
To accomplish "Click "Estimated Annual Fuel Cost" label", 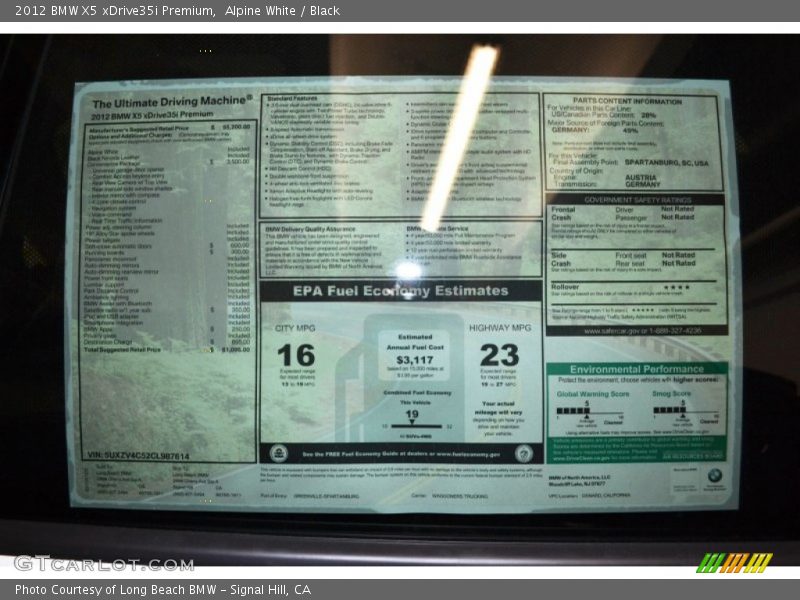I will tap(415, 342).
